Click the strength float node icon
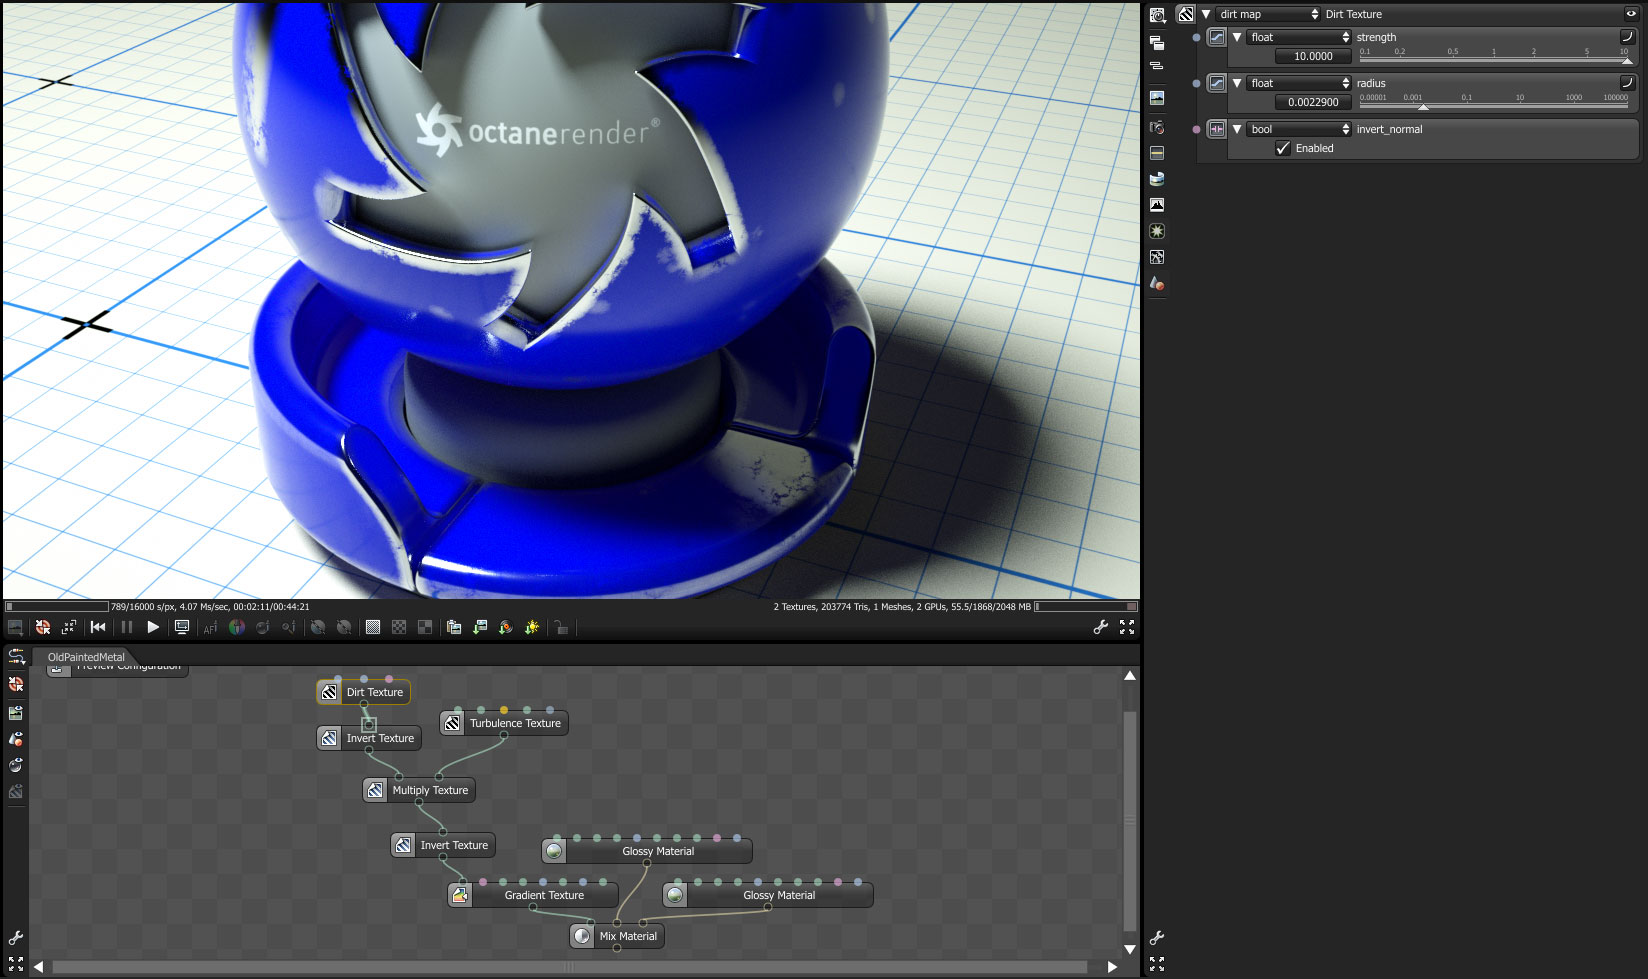Viewport: 1648px width, 979px height. (x=1217, y=37)
